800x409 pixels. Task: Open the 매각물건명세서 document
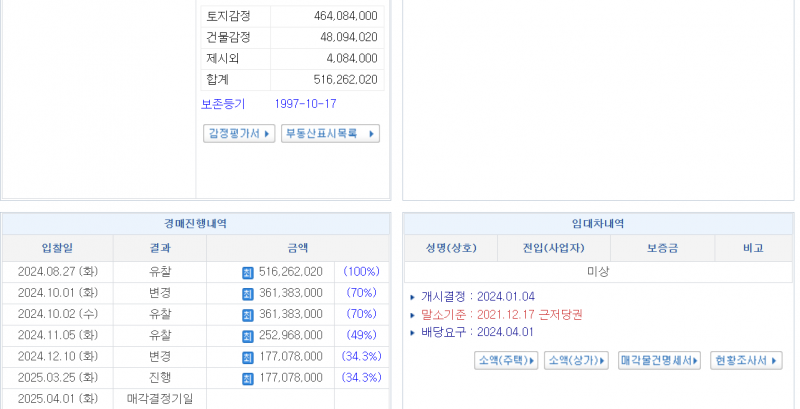click(x=659, y=360)
